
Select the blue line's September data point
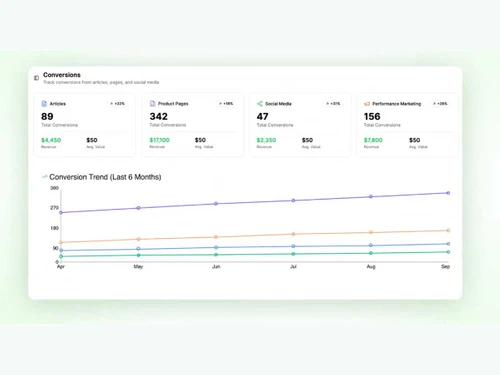(448, 244)
